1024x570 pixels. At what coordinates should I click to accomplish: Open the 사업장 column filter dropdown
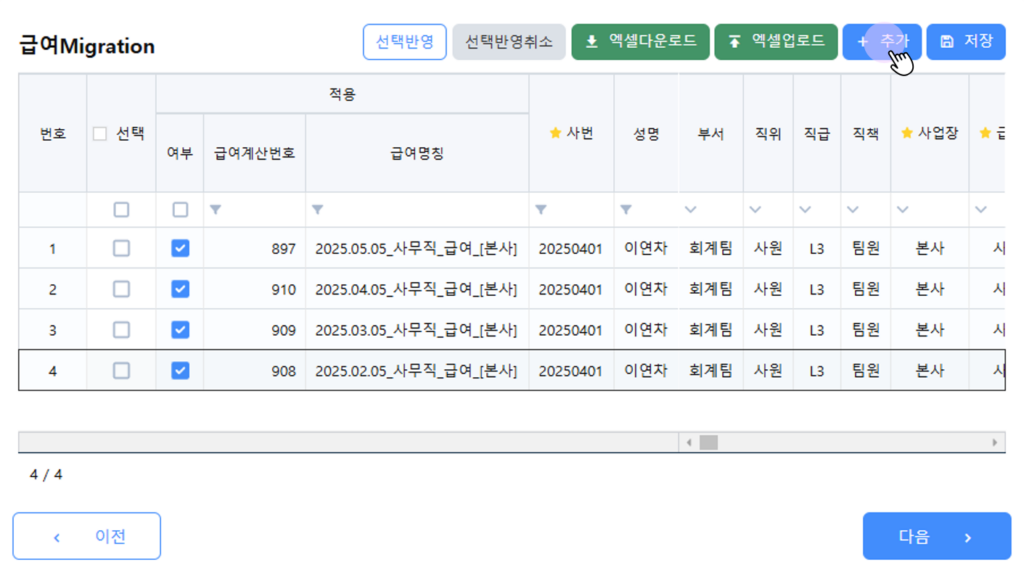(x=903, y=210)
